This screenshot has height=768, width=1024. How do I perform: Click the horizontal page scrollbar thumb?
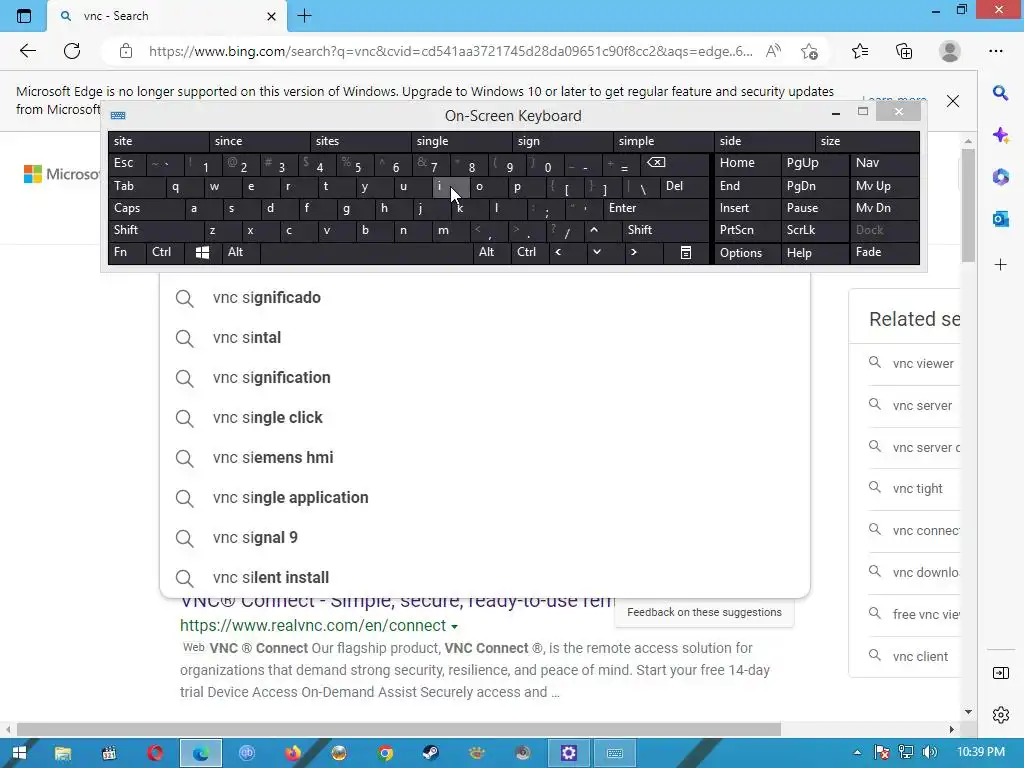point(399,729)
